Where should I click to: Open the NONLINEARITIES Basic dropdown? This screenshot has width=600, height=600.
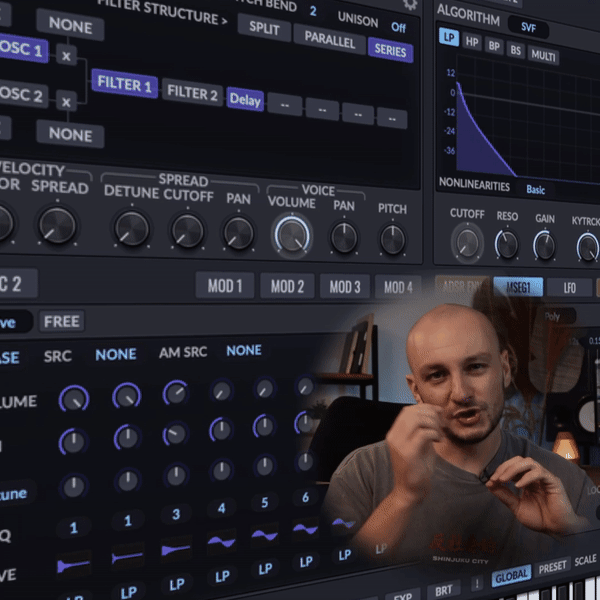coord(536,189)
